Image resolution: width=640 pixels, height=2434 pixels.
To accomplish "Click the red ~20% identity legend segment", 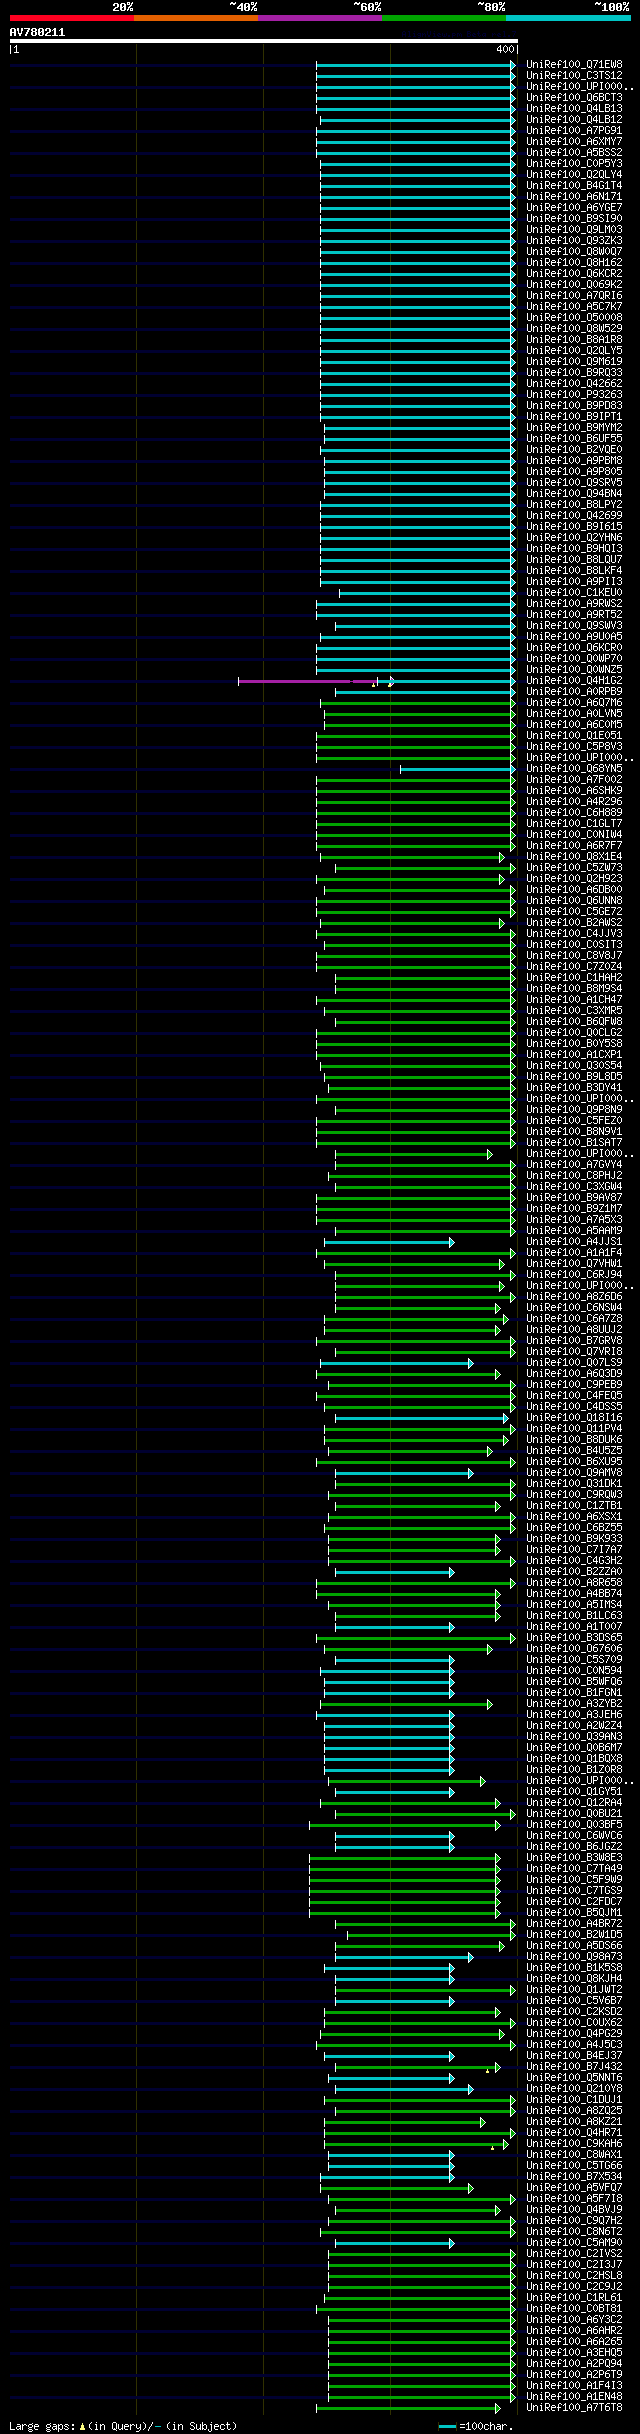I will (72, 18).
